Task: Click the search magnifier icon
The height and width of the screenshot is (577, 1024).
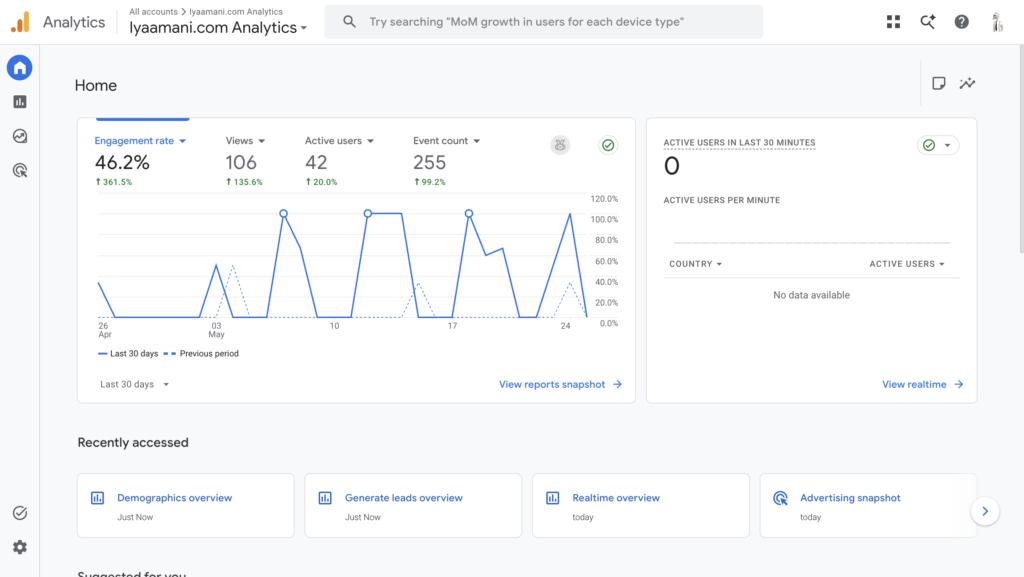Action: point(349,22)
